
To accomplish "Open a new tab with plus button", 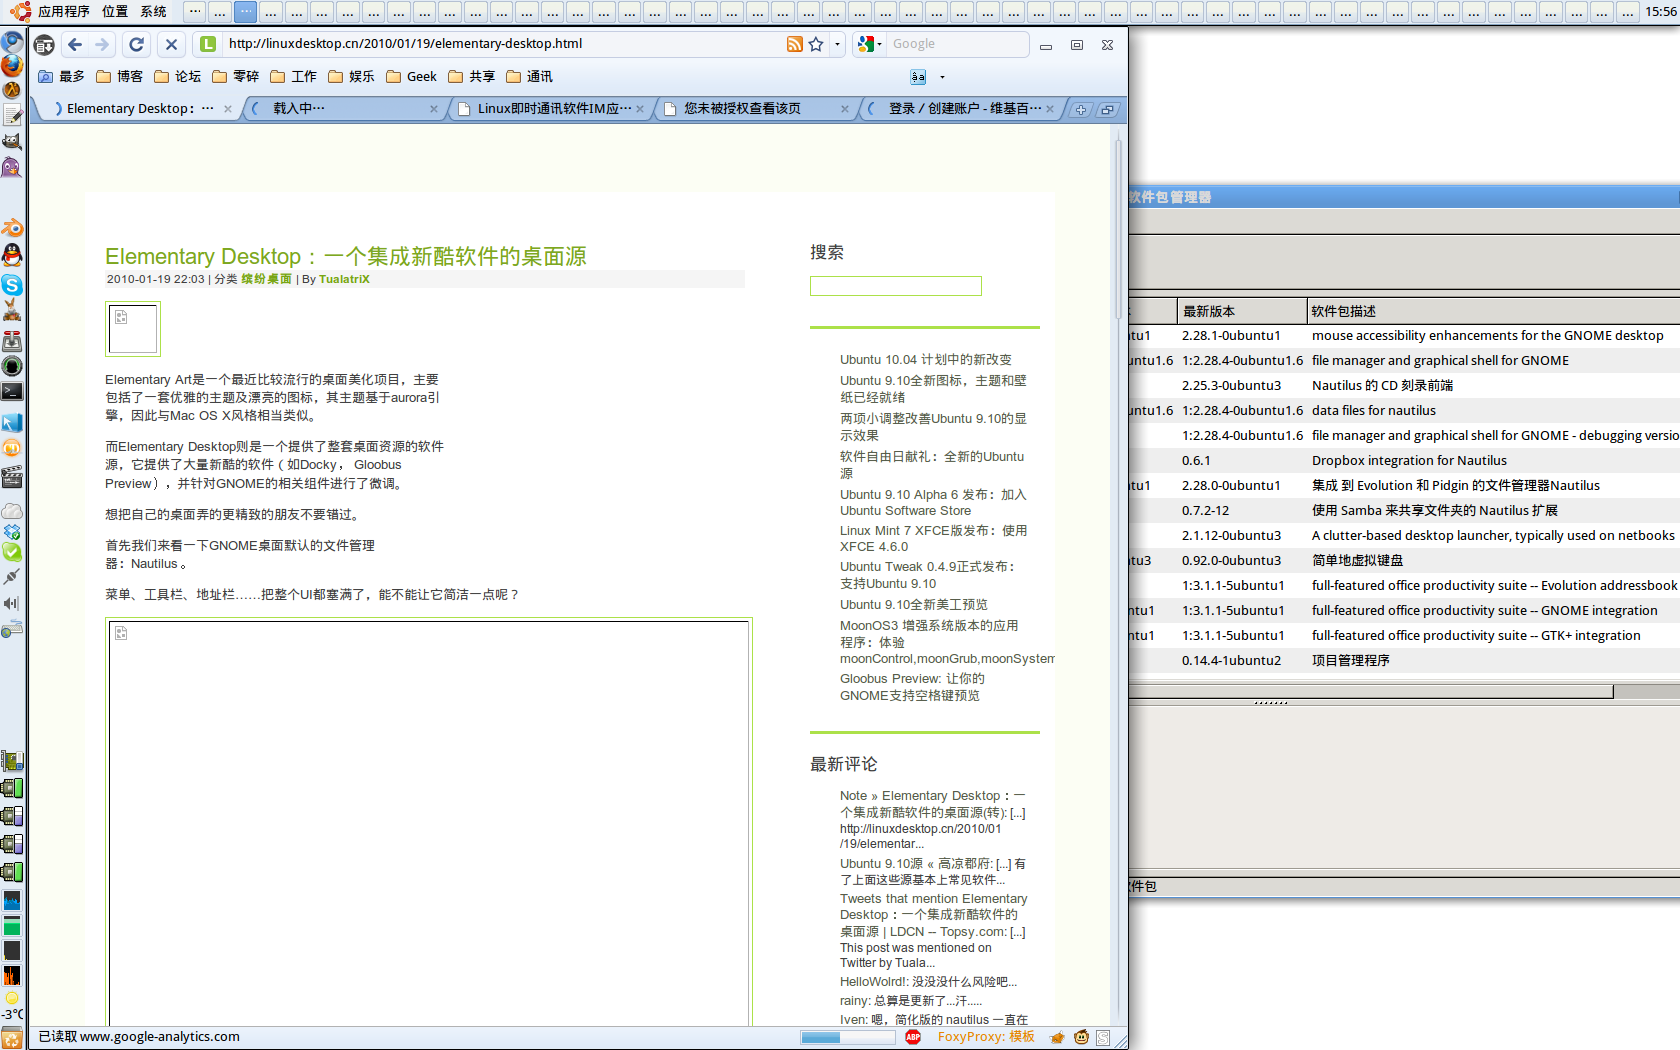I will click(x=1081, y=110).
